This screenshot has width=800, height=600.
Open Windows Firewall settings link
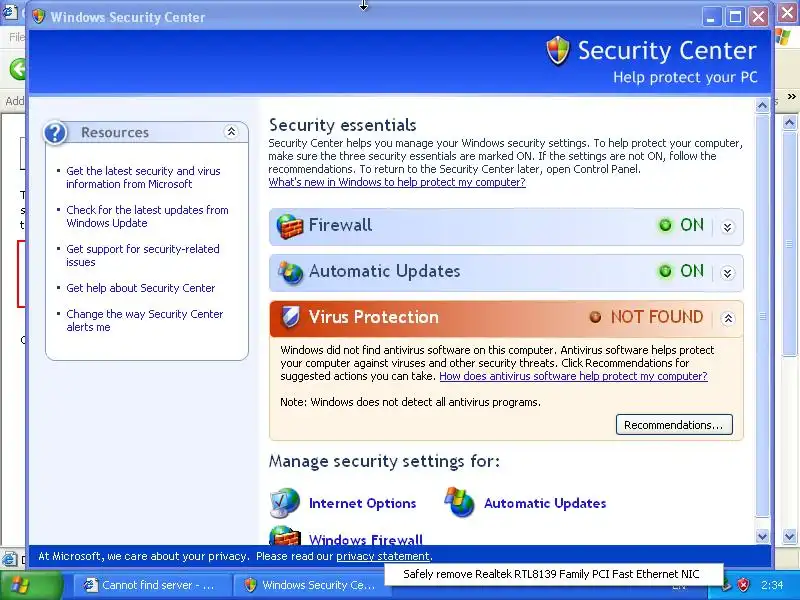pyautogui.click(x=366, y=539)
